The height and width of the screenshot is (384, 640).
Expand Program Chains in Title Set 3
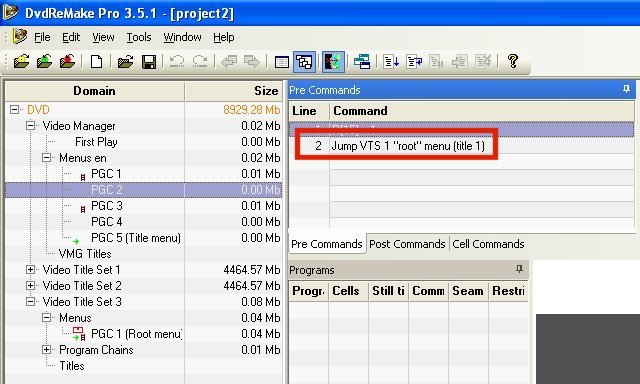tap(47, 350)
